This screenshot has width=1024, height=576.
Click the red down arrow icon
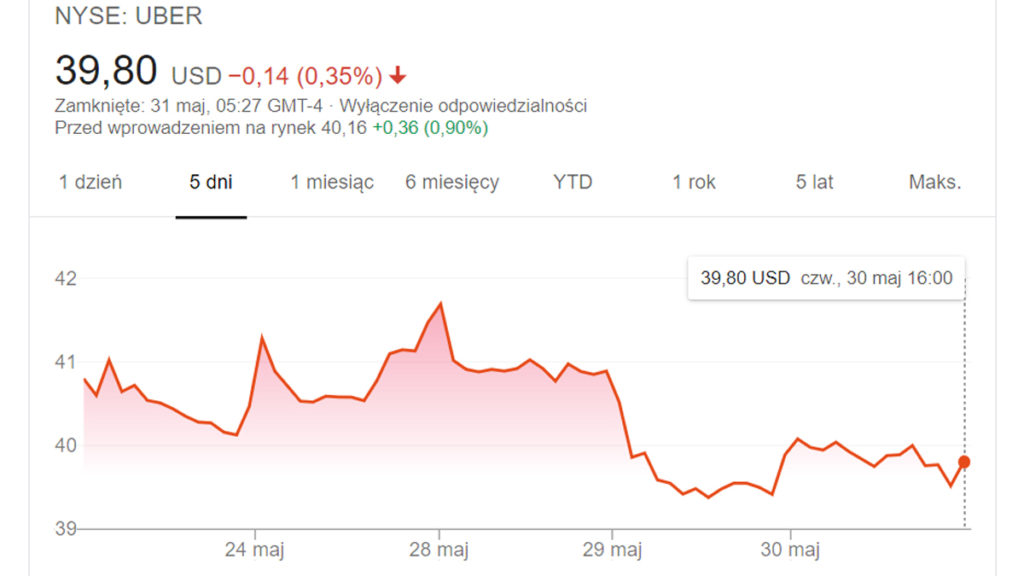coord(398,76)
